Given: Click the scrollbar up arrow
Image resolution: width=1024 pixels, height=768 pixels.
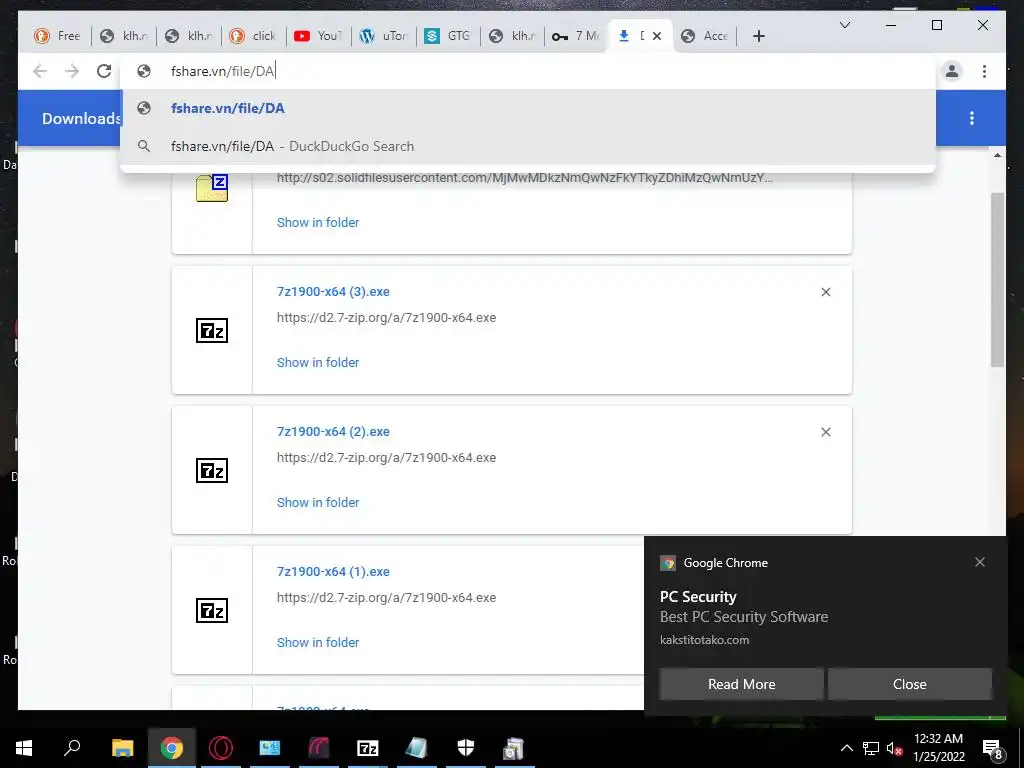Looking at the screenshot, I should 997,155.
